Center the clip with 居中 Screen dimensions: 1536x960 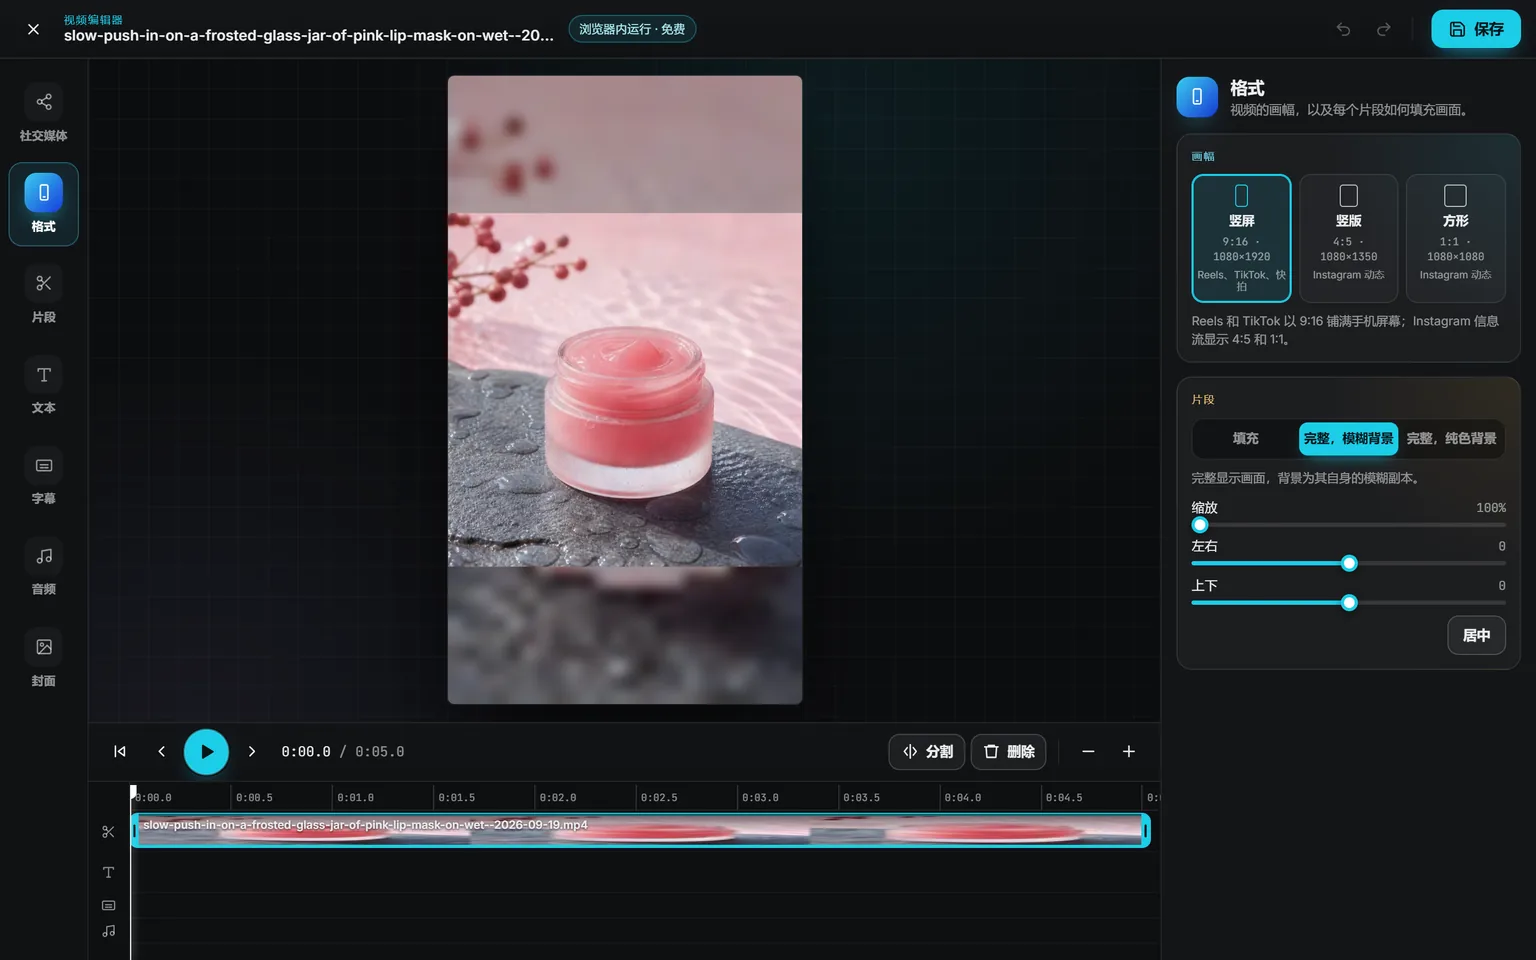[x=1476, y=636]
